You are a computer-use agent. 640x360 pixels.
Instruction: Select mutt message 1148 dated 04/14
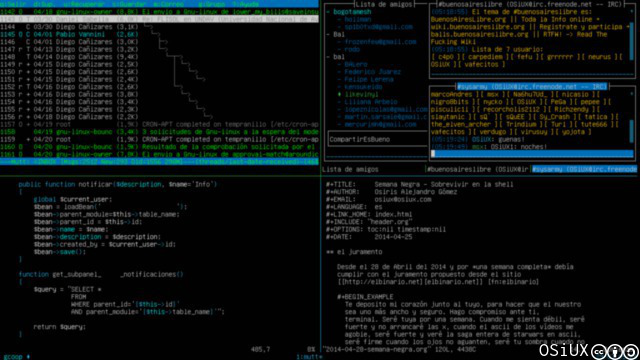point(159,57)
